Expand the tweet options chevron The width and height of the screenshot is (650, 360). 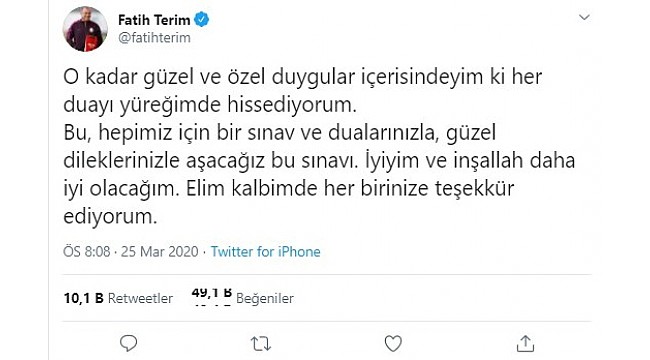click(x=584, y=17)
